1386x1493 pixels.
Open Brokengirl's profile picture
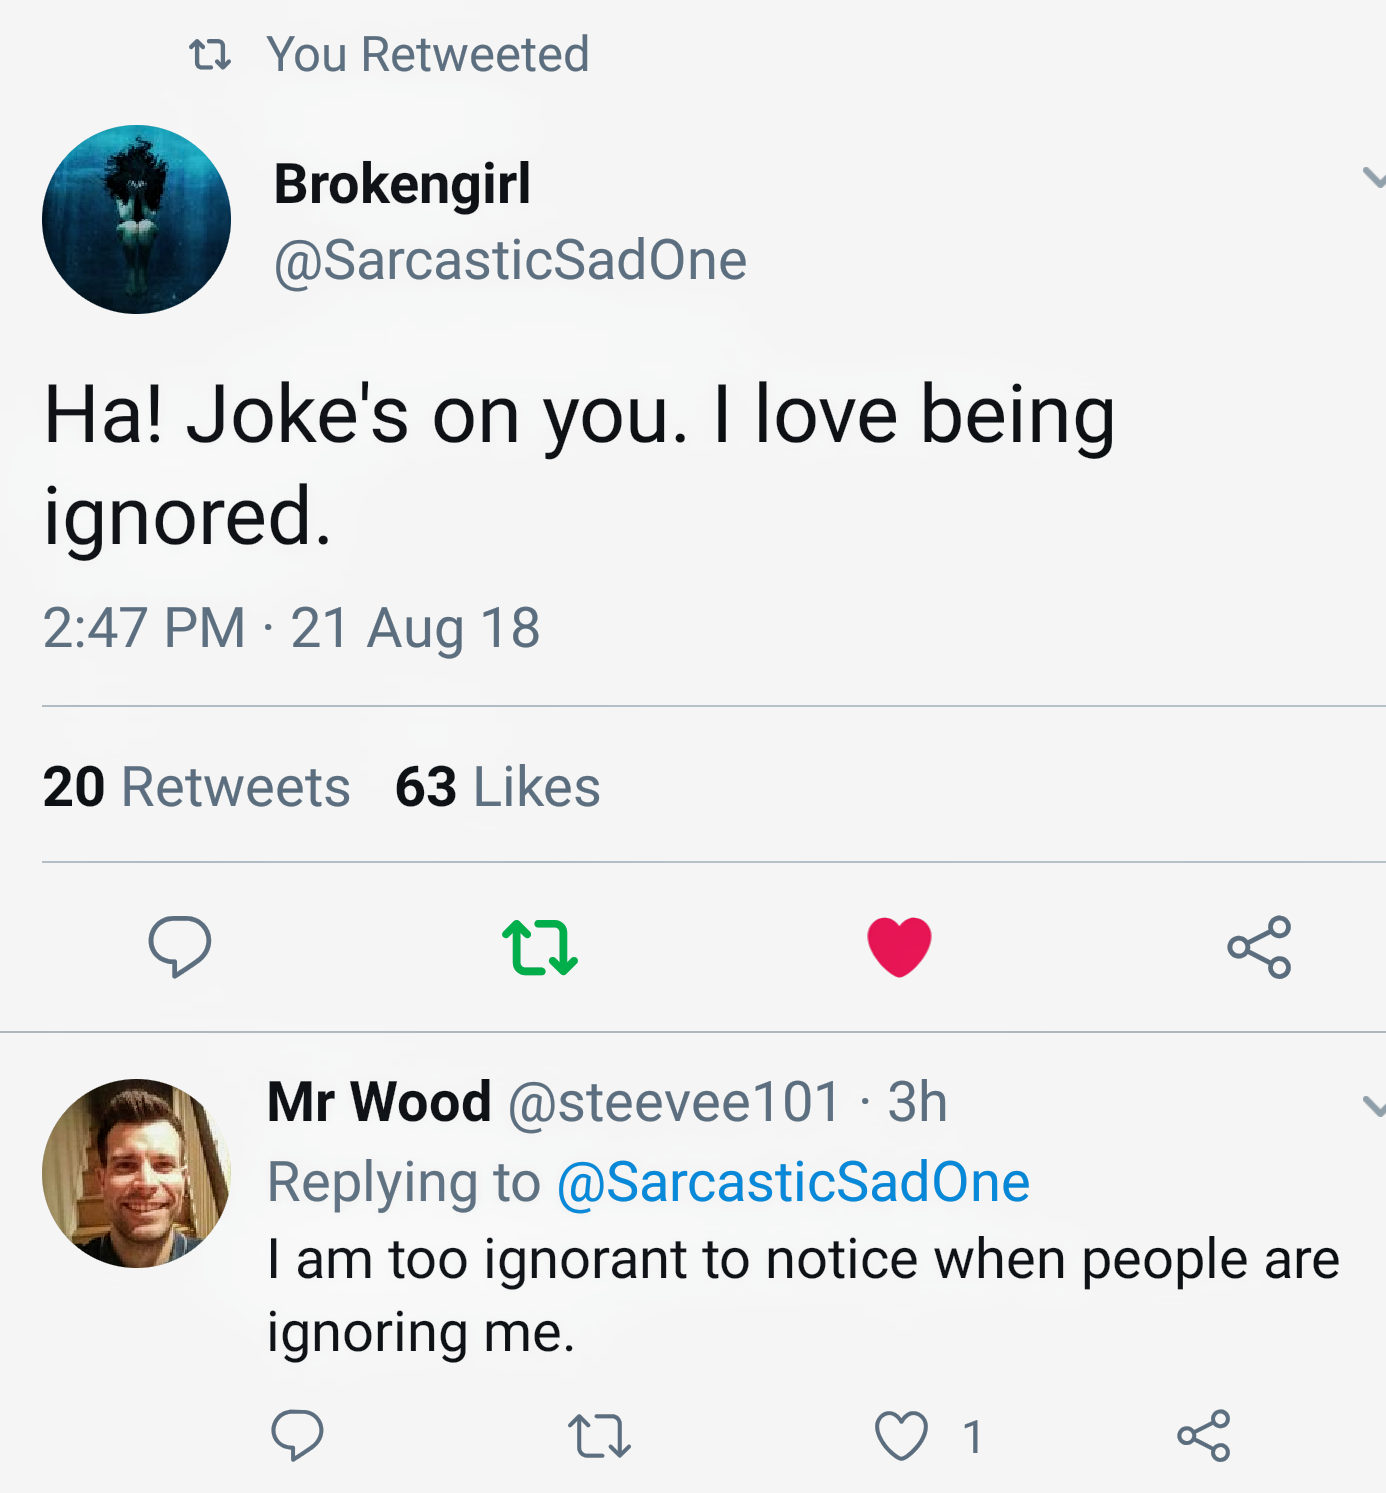point(137,219)
